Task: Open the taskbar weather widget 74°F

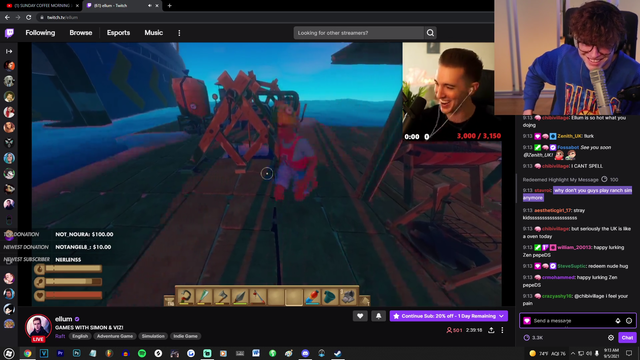Action: pos(547,353)
